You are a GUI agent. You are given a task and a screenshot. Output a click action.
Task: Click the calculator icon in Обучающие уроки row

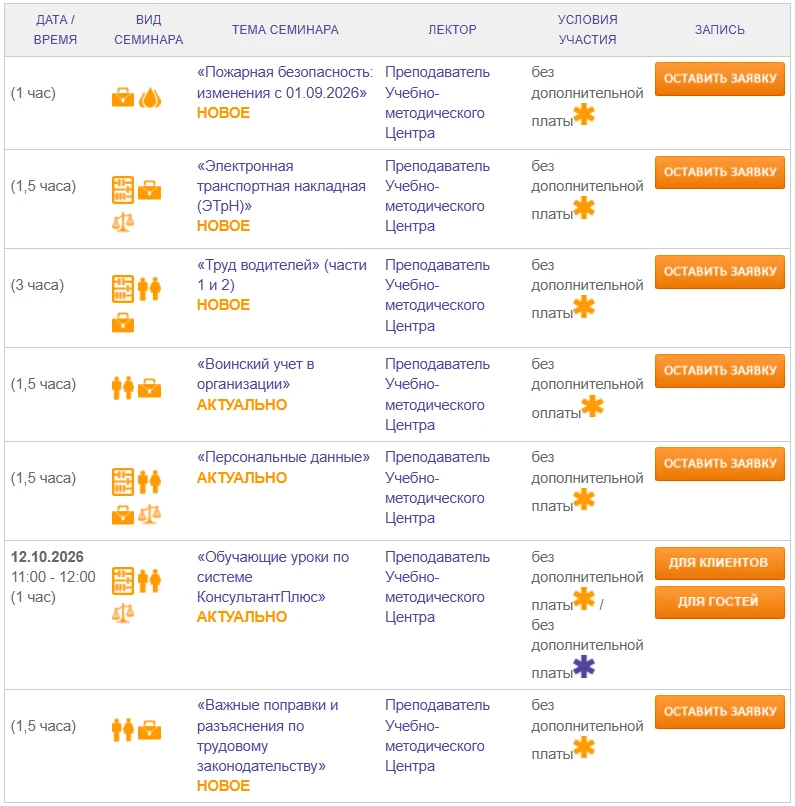[123, 581]
